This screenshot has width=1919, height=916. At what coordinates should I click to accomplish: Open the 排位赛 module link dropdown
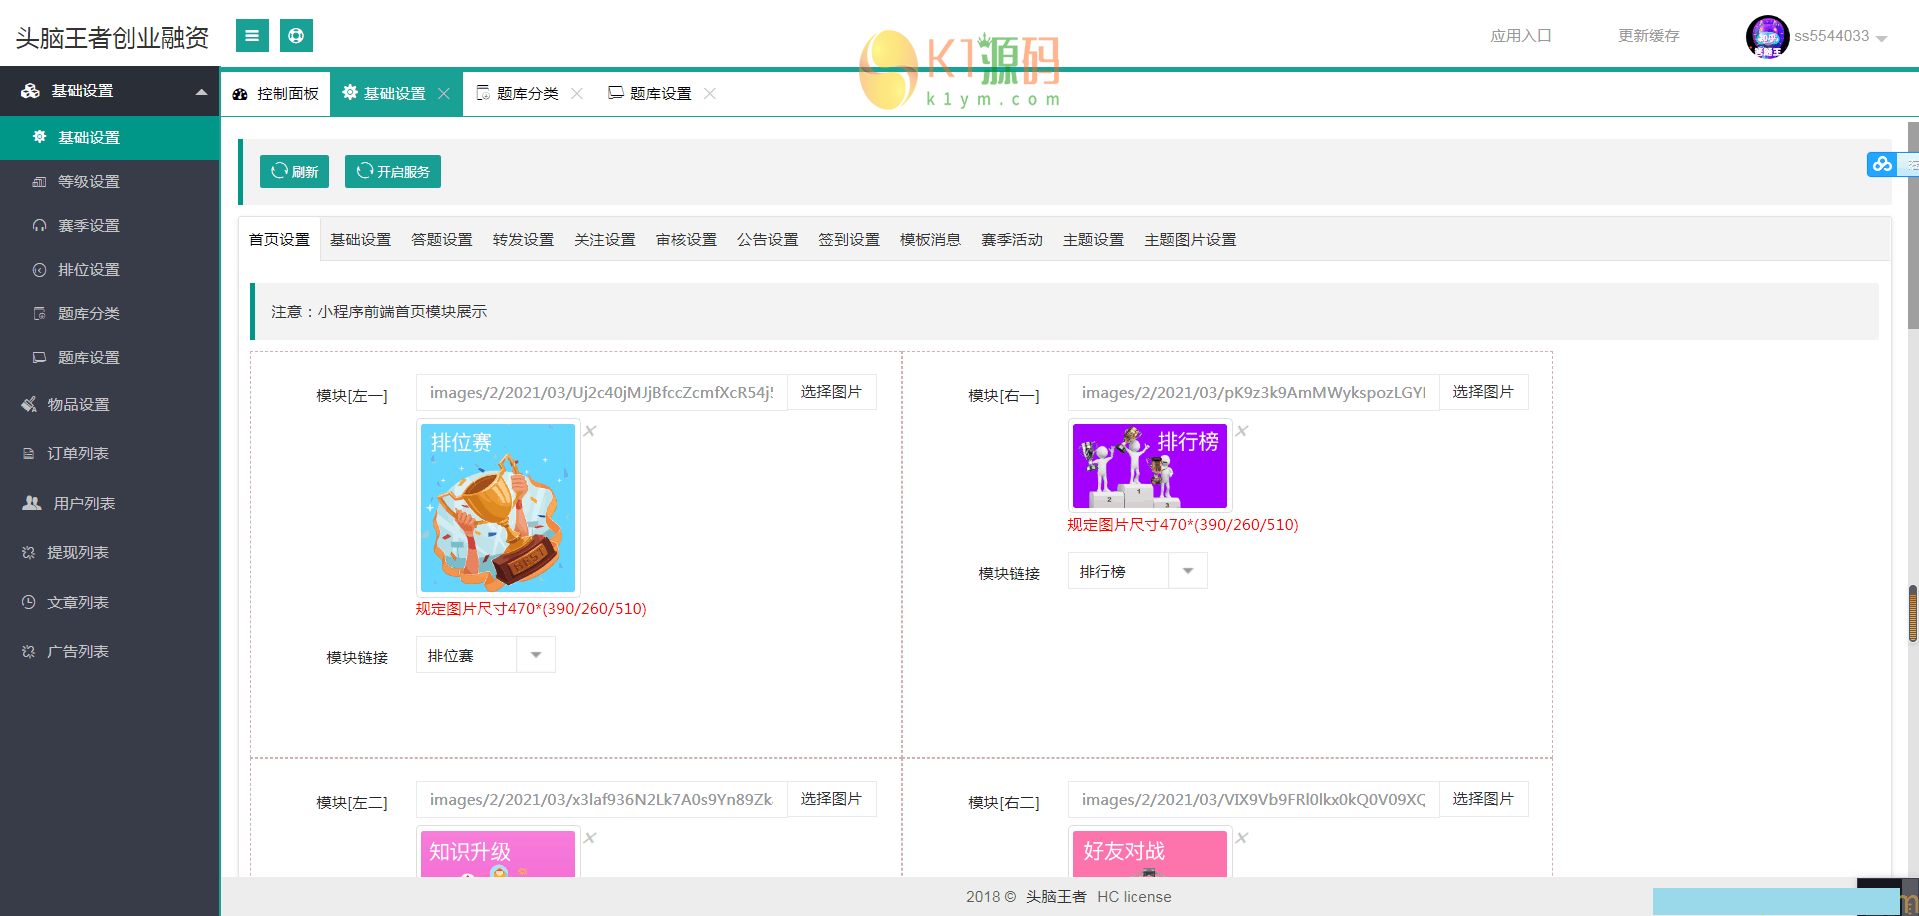coord(536,654)
